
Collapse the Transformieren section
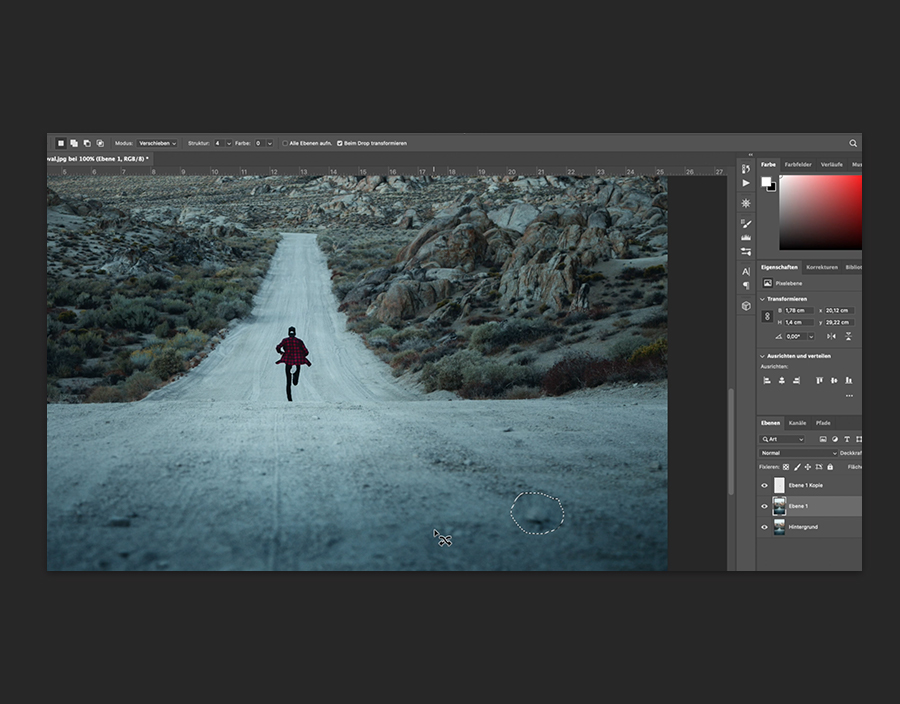pos(763,298)
